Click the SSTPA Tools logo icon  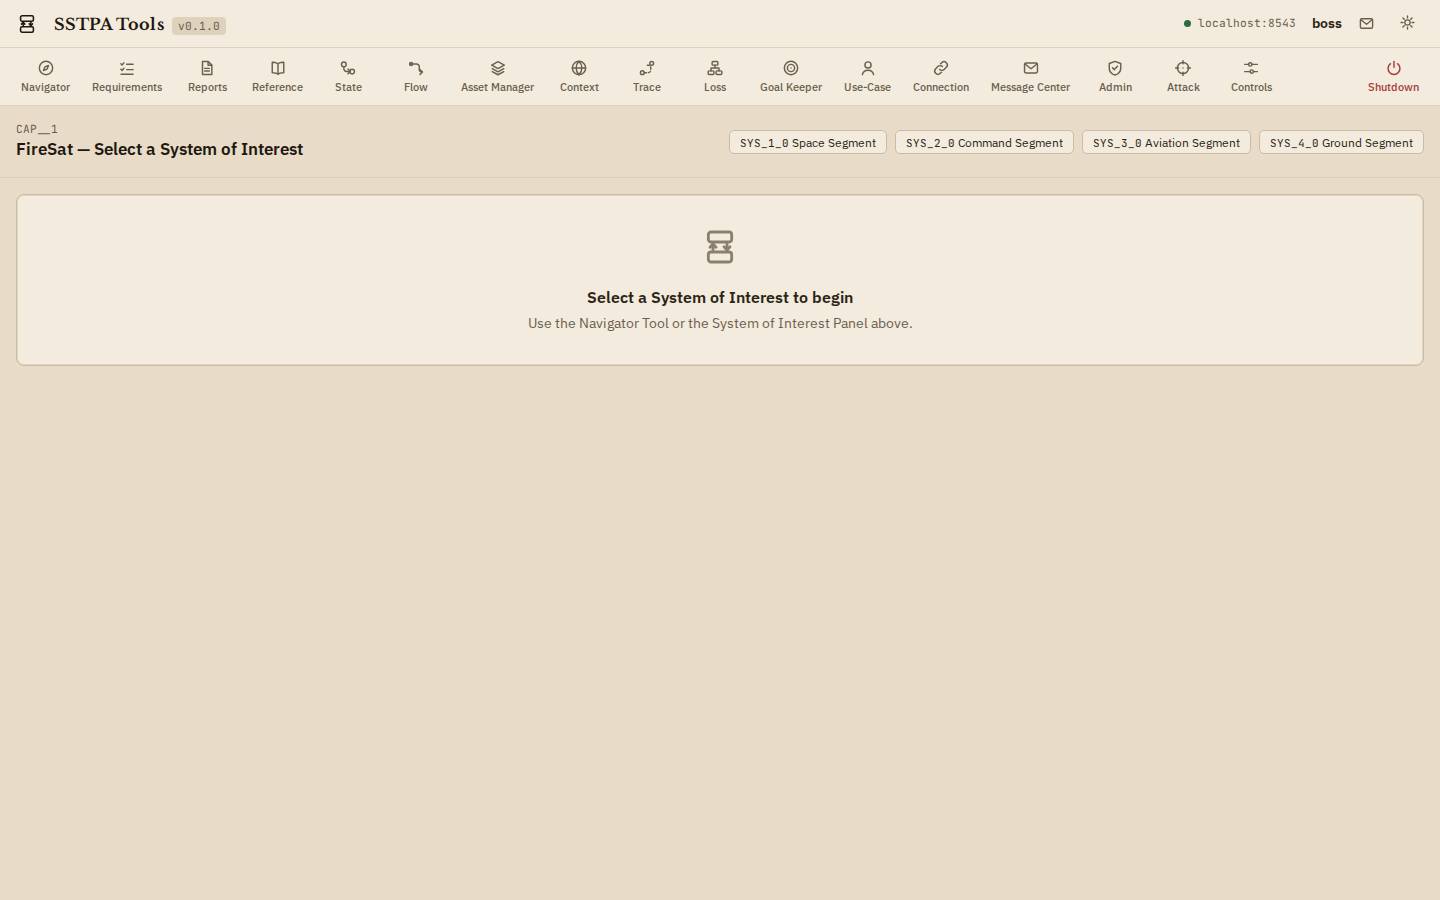tap(27, 24)
